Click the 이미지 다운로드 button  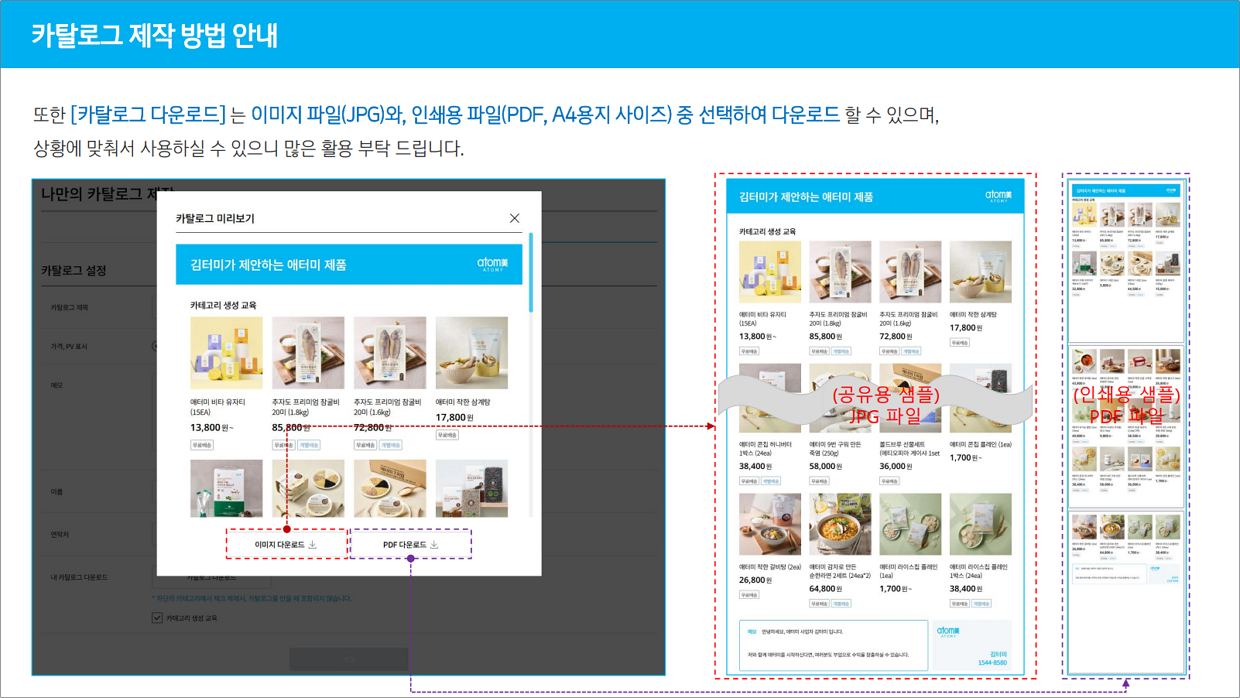[286, 545]
